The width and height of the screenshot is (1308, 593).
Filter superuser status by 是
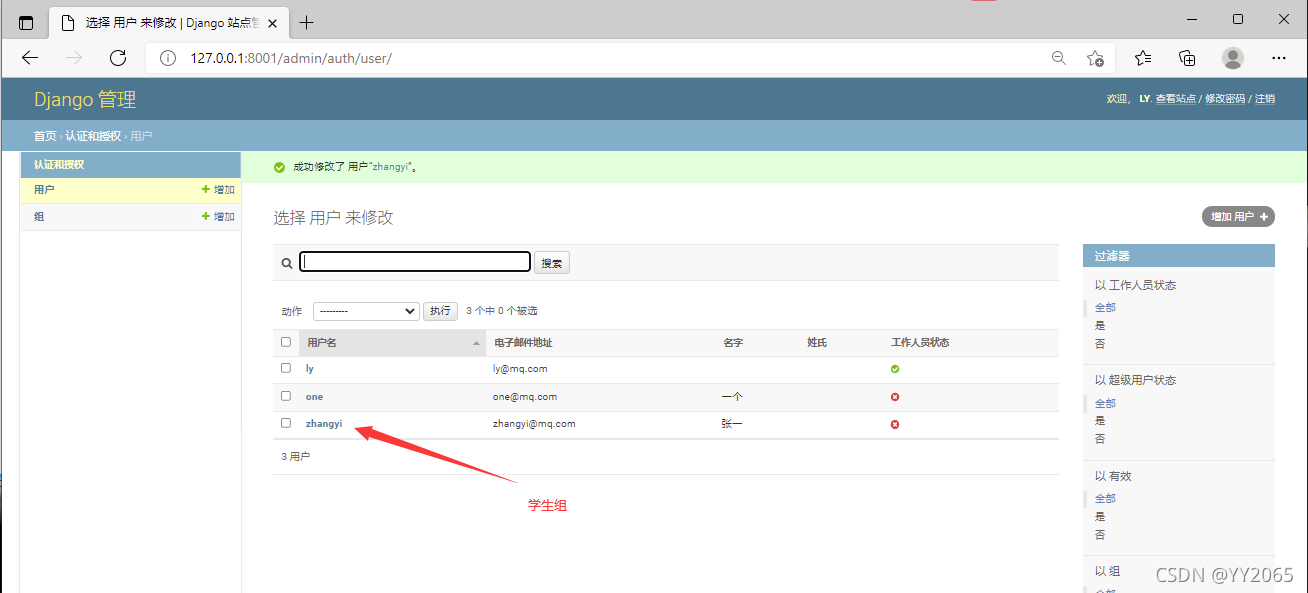1100,420
